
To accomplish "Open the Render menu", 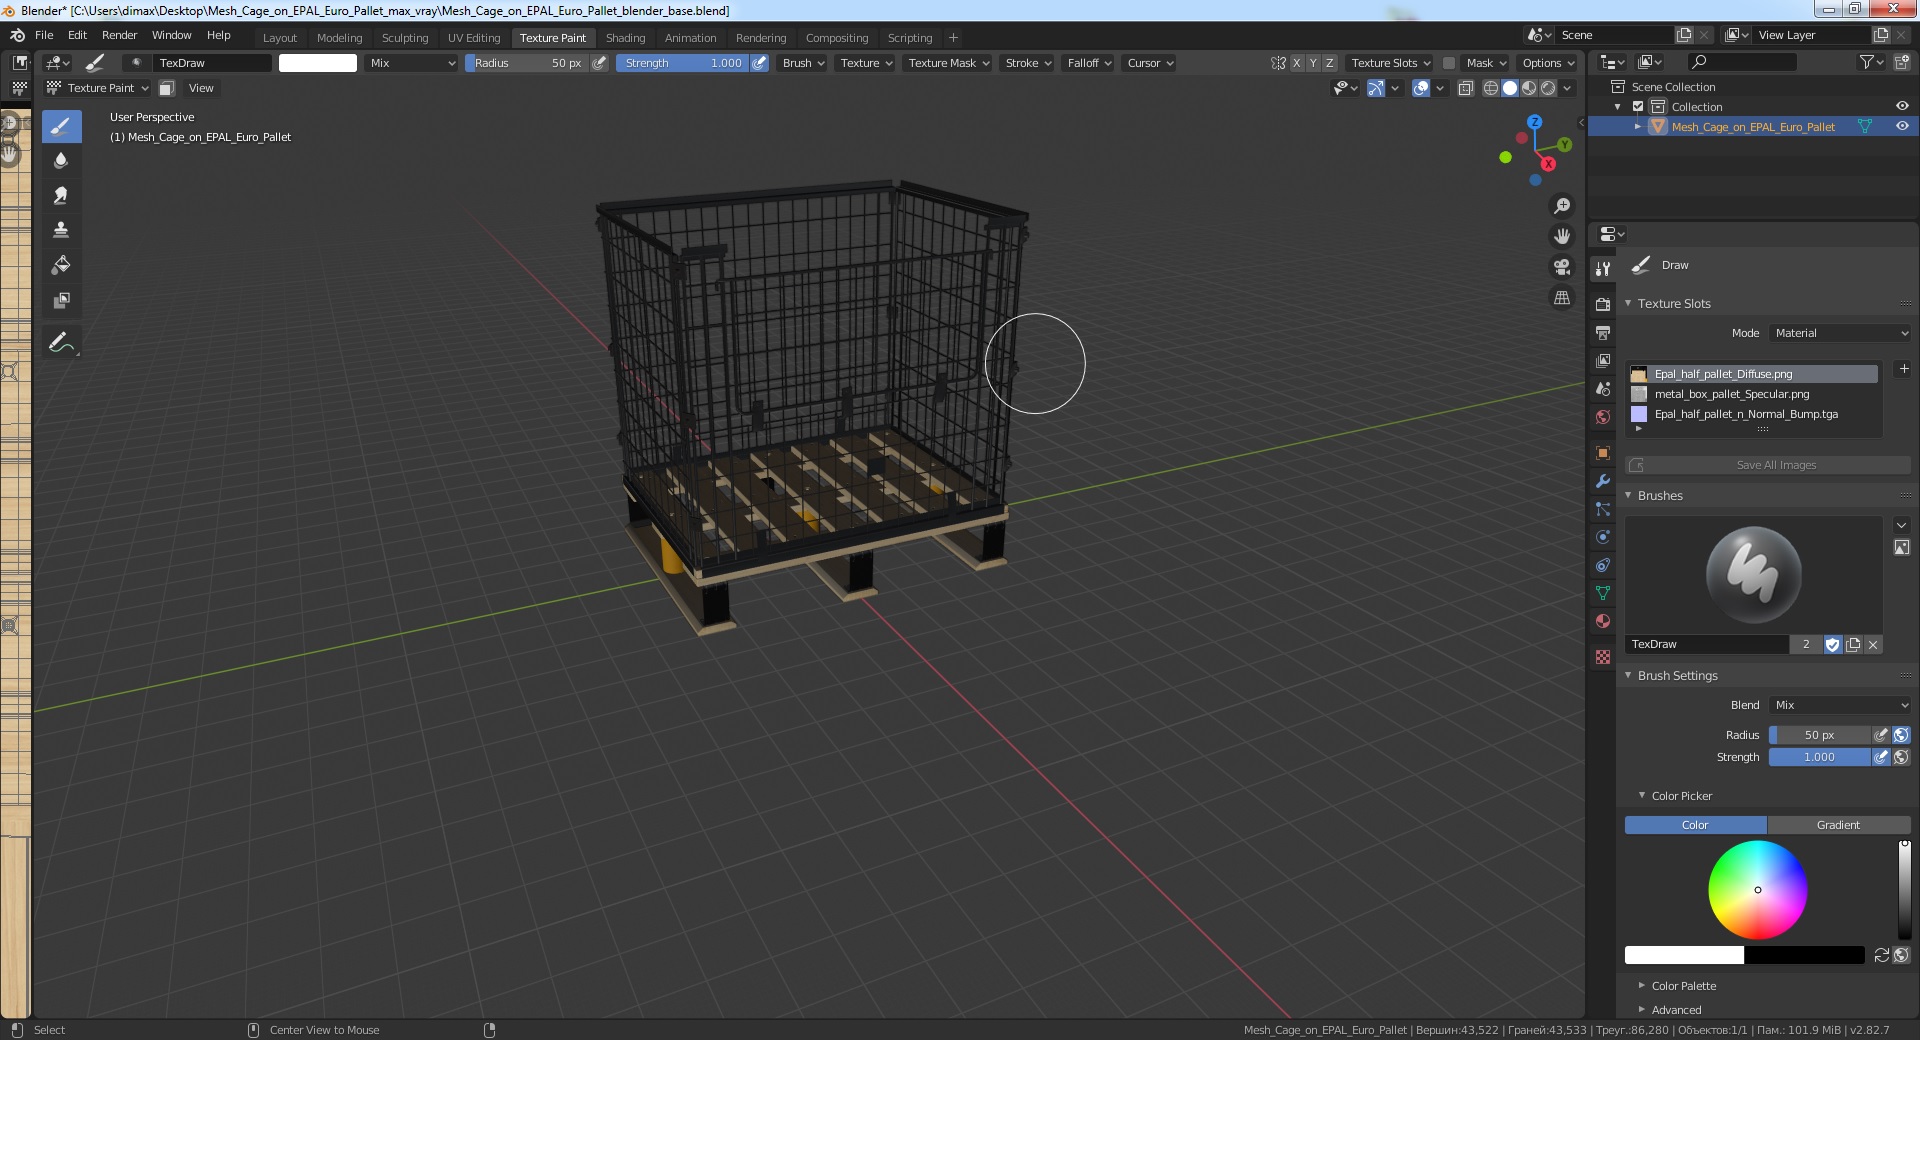I will pyautogui.click(x=119, y=35).
